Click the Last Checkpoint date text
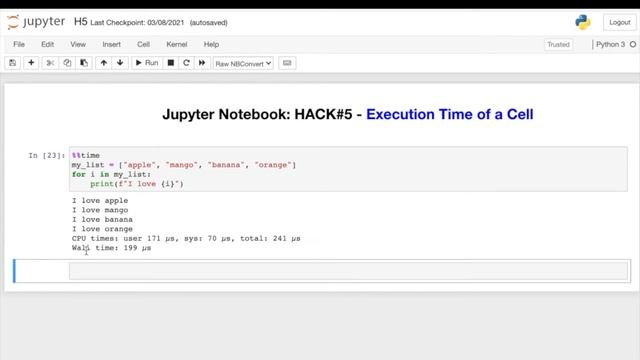 137,23
